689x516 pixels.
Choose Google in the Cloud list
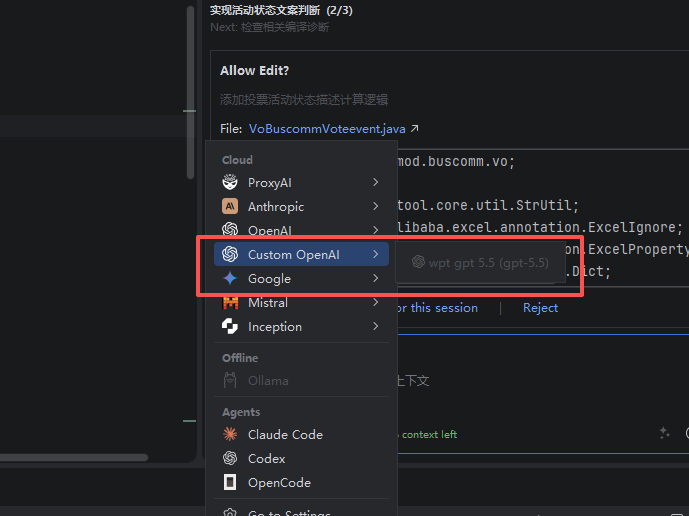click(301, 278)
